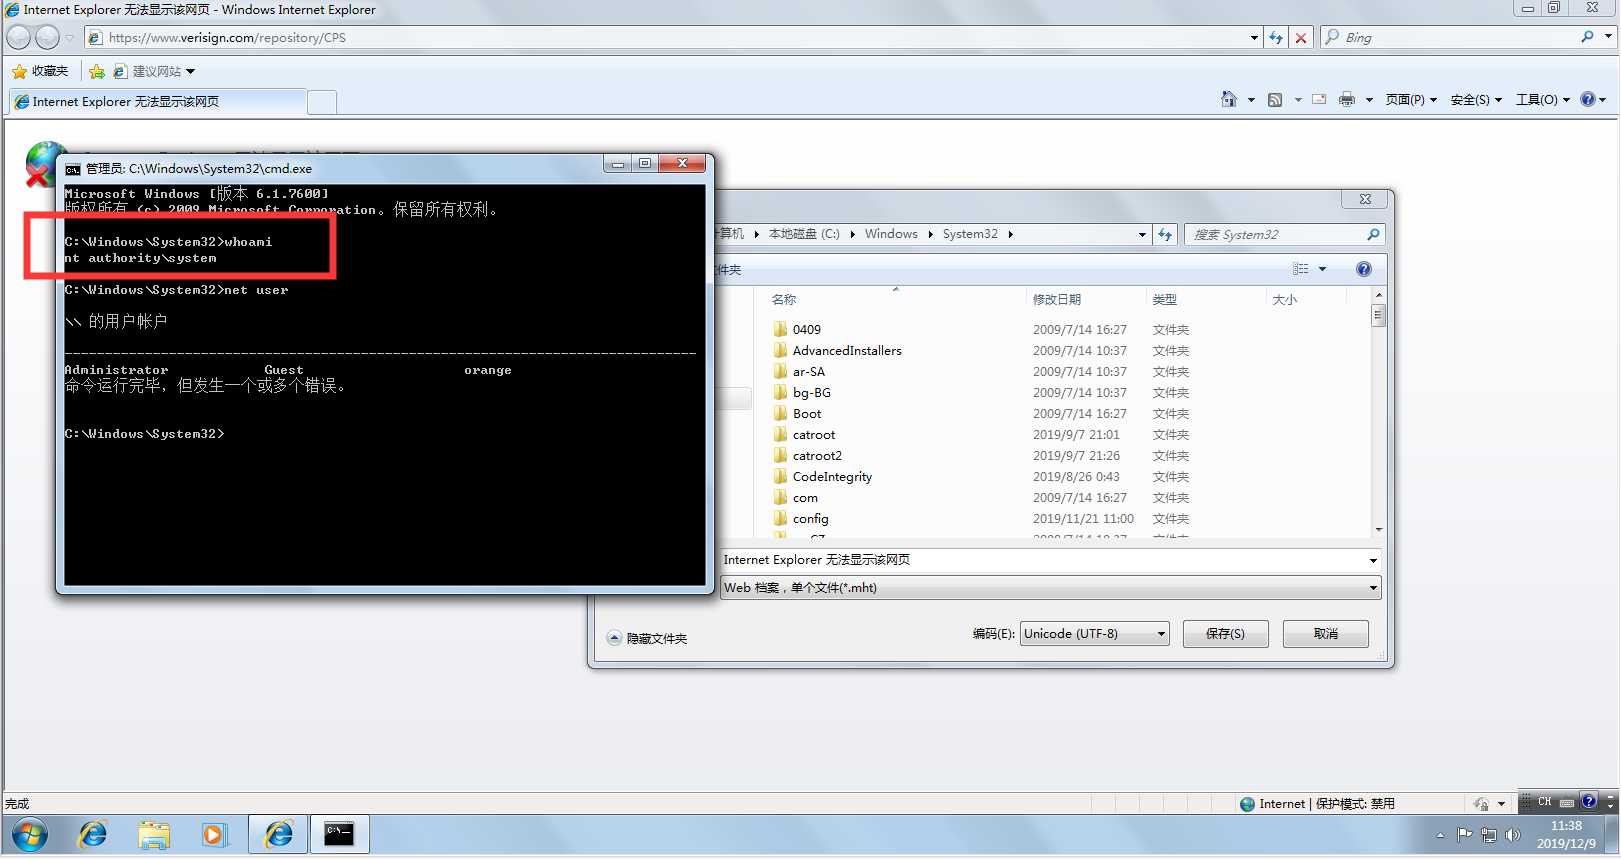Open the view options dropdown arrow
This screenshot has width=1621, height=859.
pyautogui.click(x=1322, y=269)
